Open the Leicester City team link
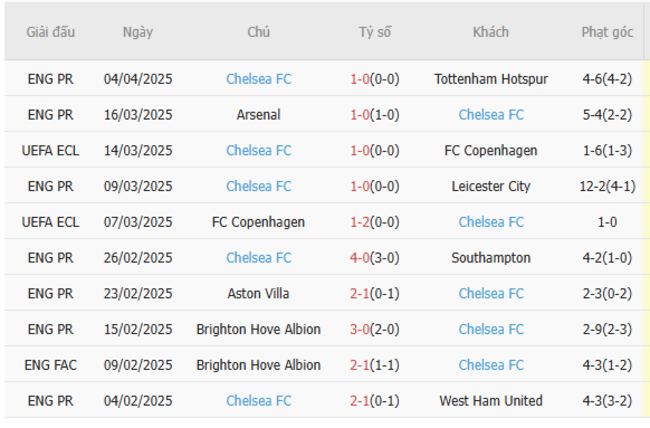The width and height of the screenshot is (650, 428). coord(491,186)
